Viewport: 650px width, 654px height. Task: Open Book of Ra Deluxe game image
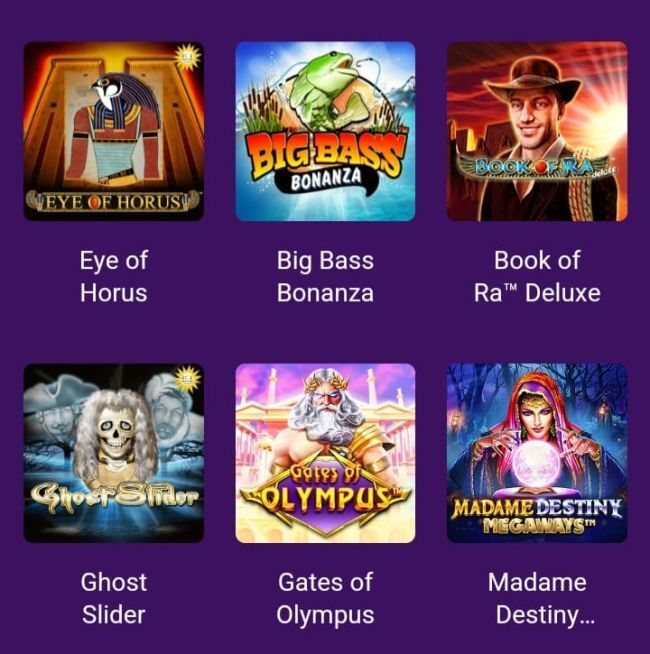(537, 131)
